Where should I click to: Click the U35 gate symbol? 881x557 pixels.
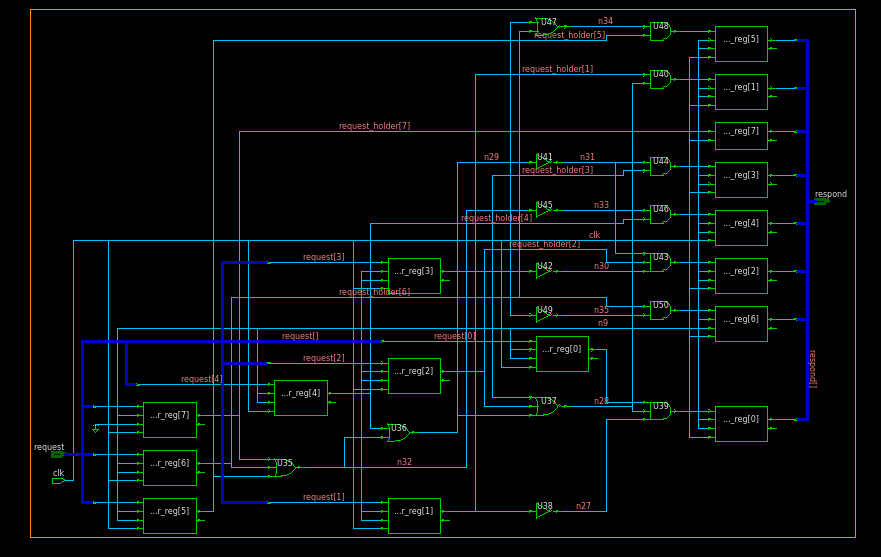click(284, 467)
